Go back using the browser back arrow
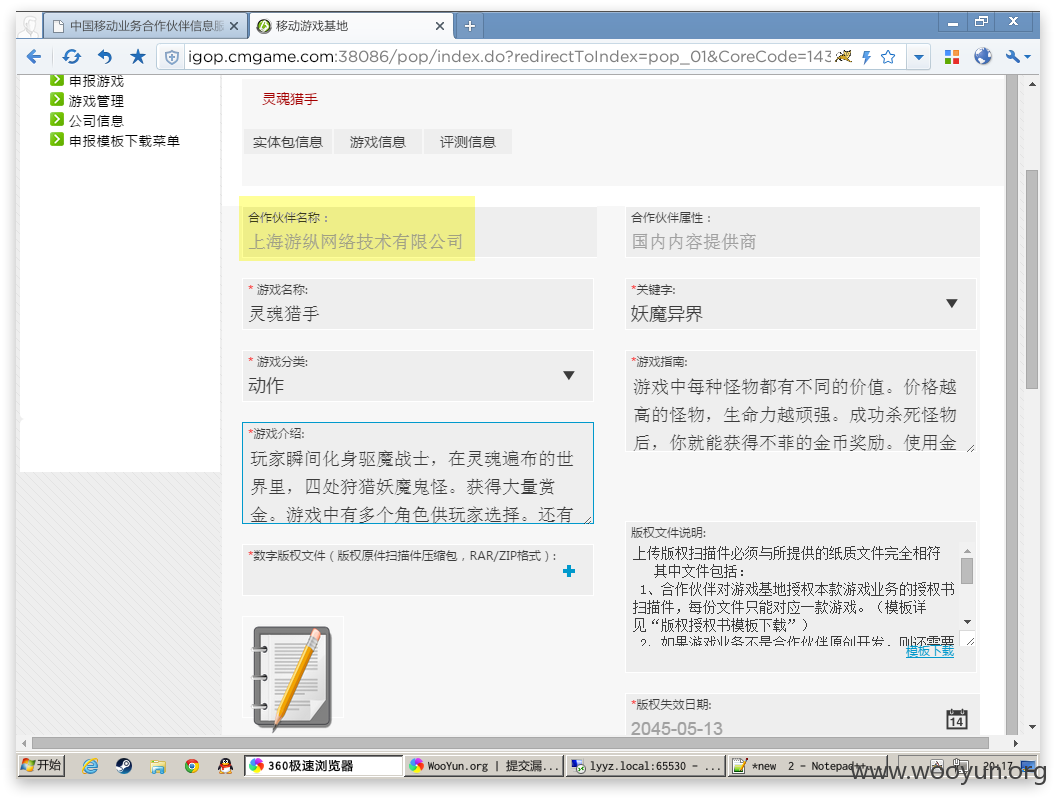 pos(34,57)
